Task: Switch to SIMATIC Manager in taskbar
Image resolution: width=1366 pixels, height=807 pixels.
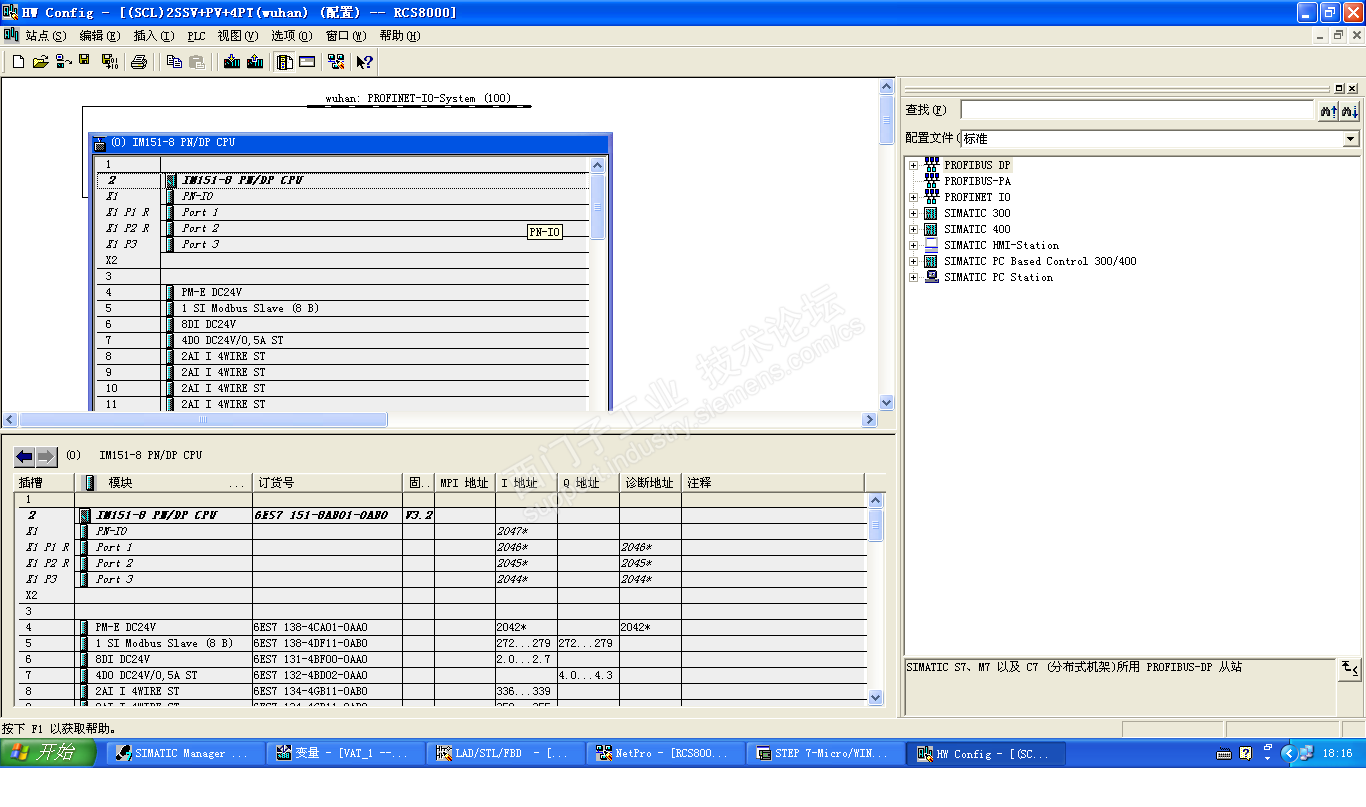Action: tap(185, 754)
